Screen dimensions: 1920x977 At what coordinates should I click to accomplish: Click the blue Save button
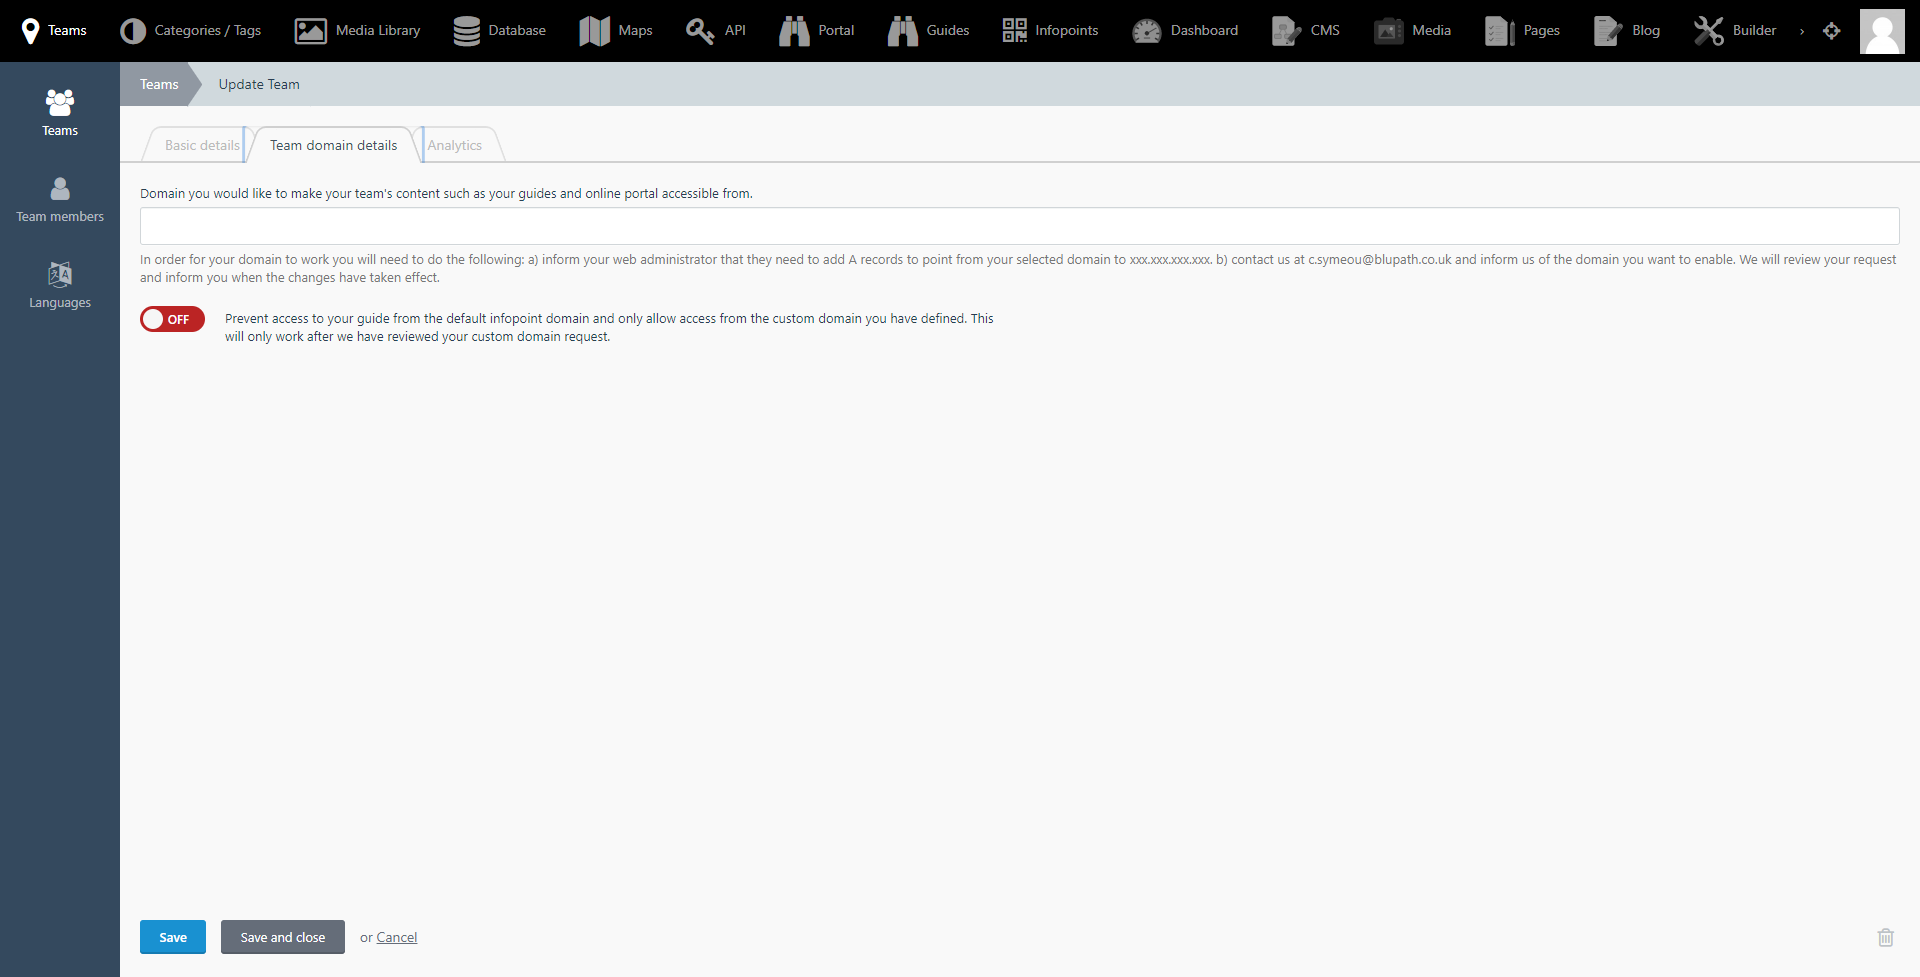tap(173, 937)
